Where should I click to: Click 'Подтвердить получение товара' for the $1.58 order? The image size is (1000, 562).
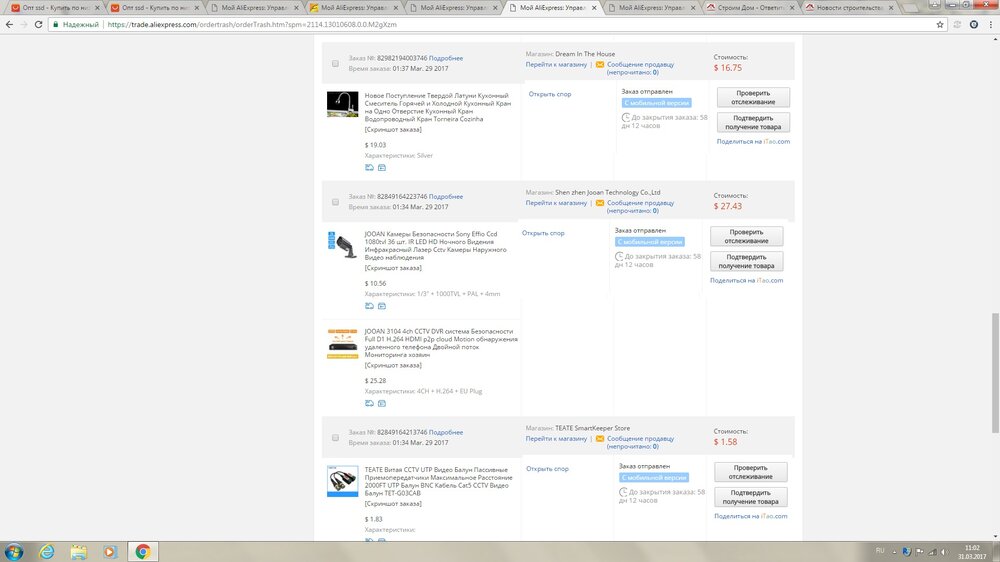[x=751, y=497]
